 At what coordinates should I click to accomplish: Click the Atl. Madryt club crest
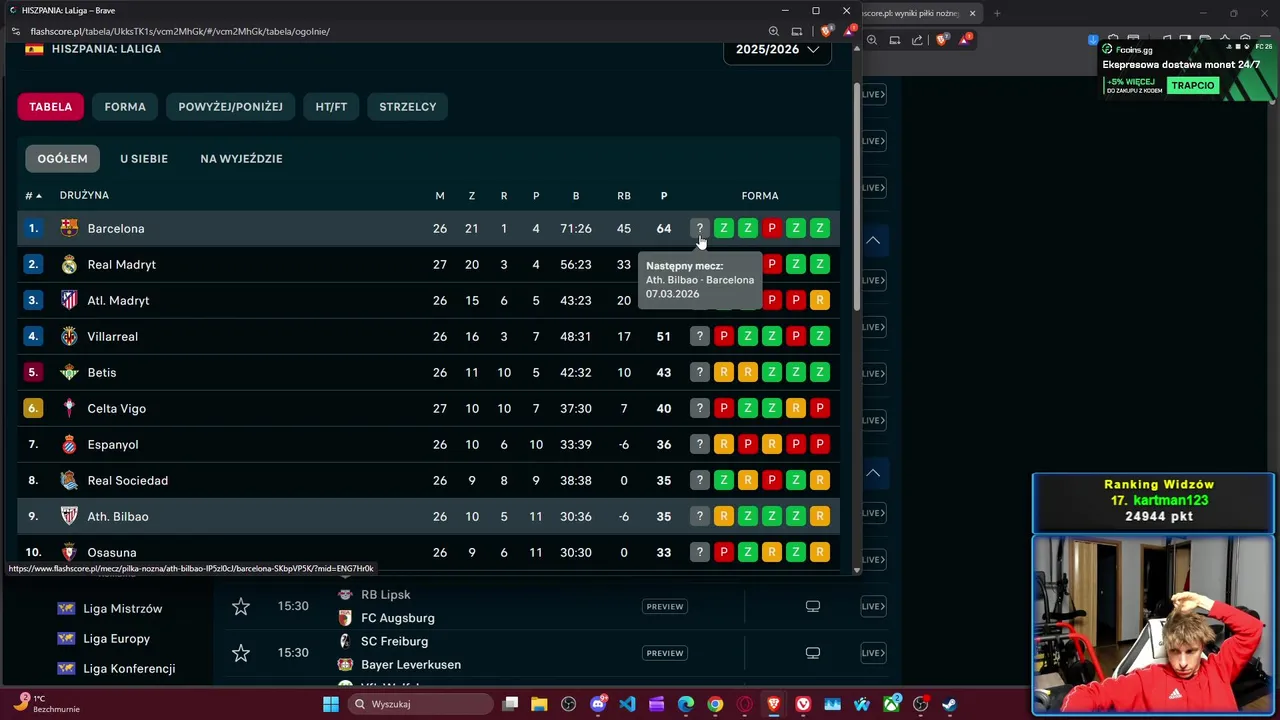click(x=69, y=300)
